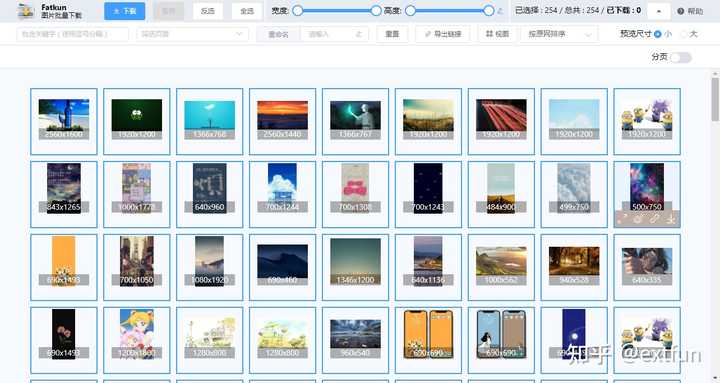Toggle the 分页 pagination switch
Viewport: 720px width, 383px height.
[x=681, y=57]
